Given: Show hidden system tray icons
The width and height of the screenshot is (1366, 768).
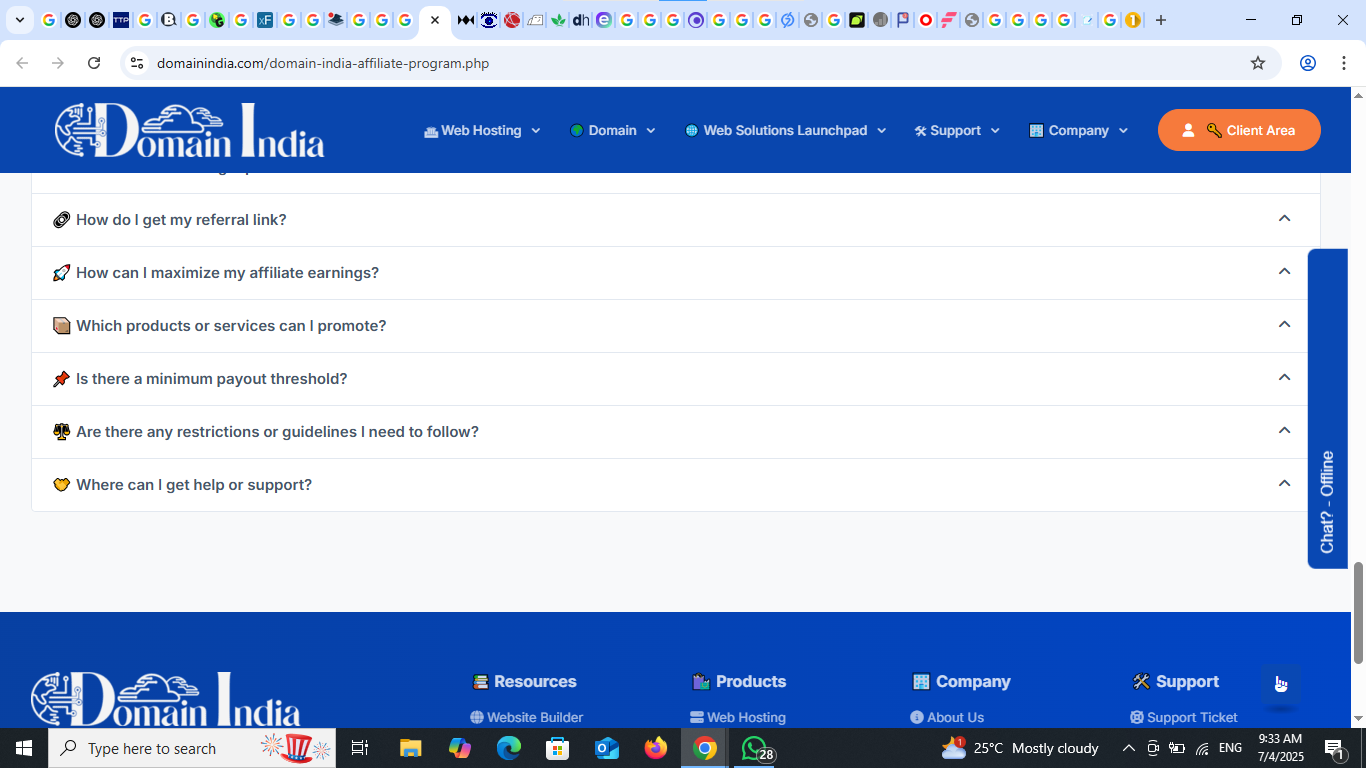Looking at the screenshot, I should pos(1129,748).
